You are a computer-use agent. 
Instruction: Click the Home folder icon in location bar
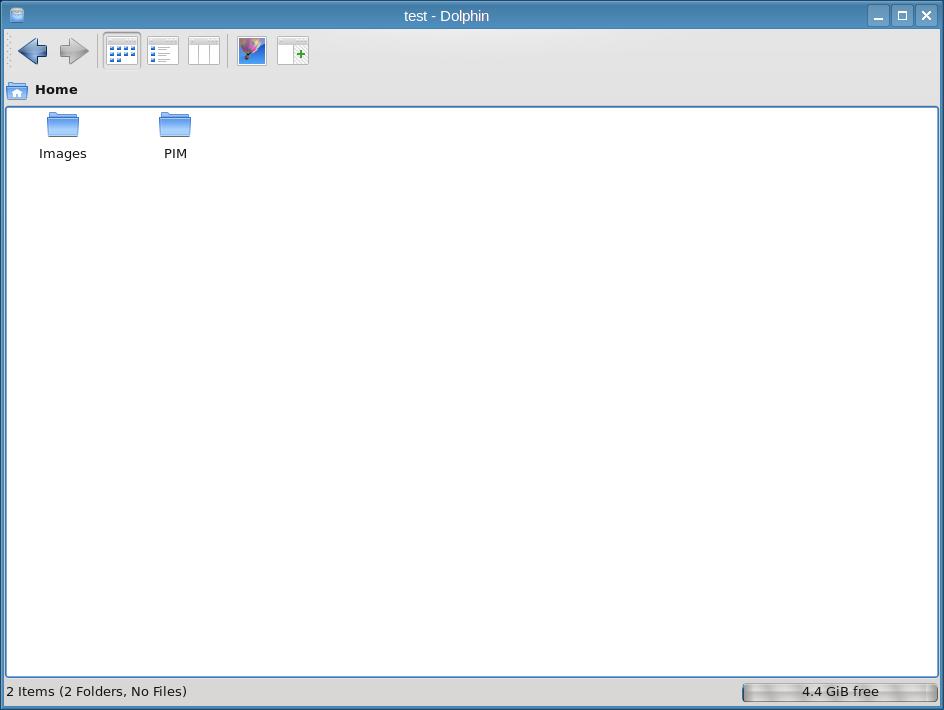tap(17, 90)
